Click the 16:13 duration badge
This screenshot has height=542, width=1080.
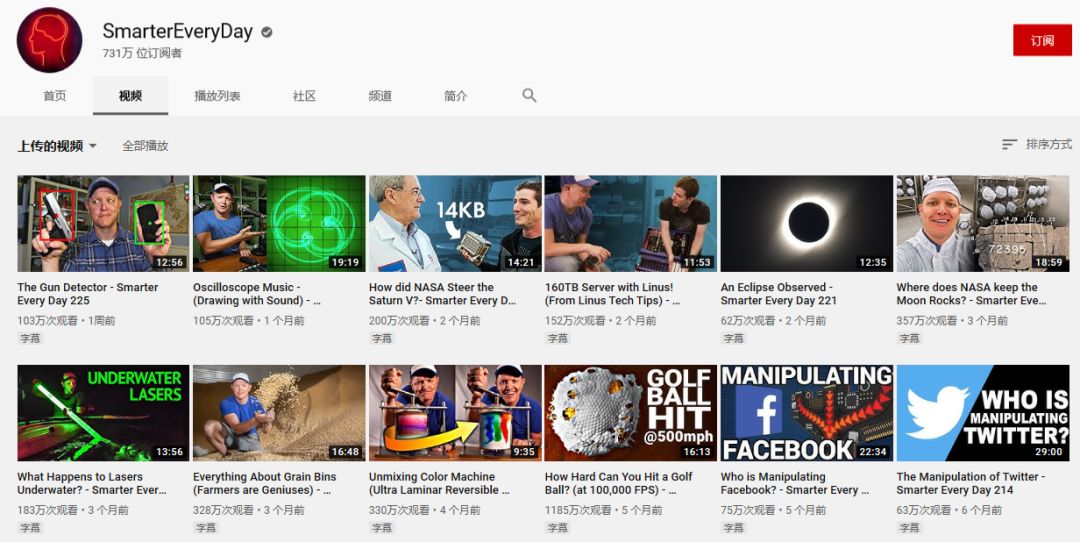pyautogui.click(x=697, y=452)
